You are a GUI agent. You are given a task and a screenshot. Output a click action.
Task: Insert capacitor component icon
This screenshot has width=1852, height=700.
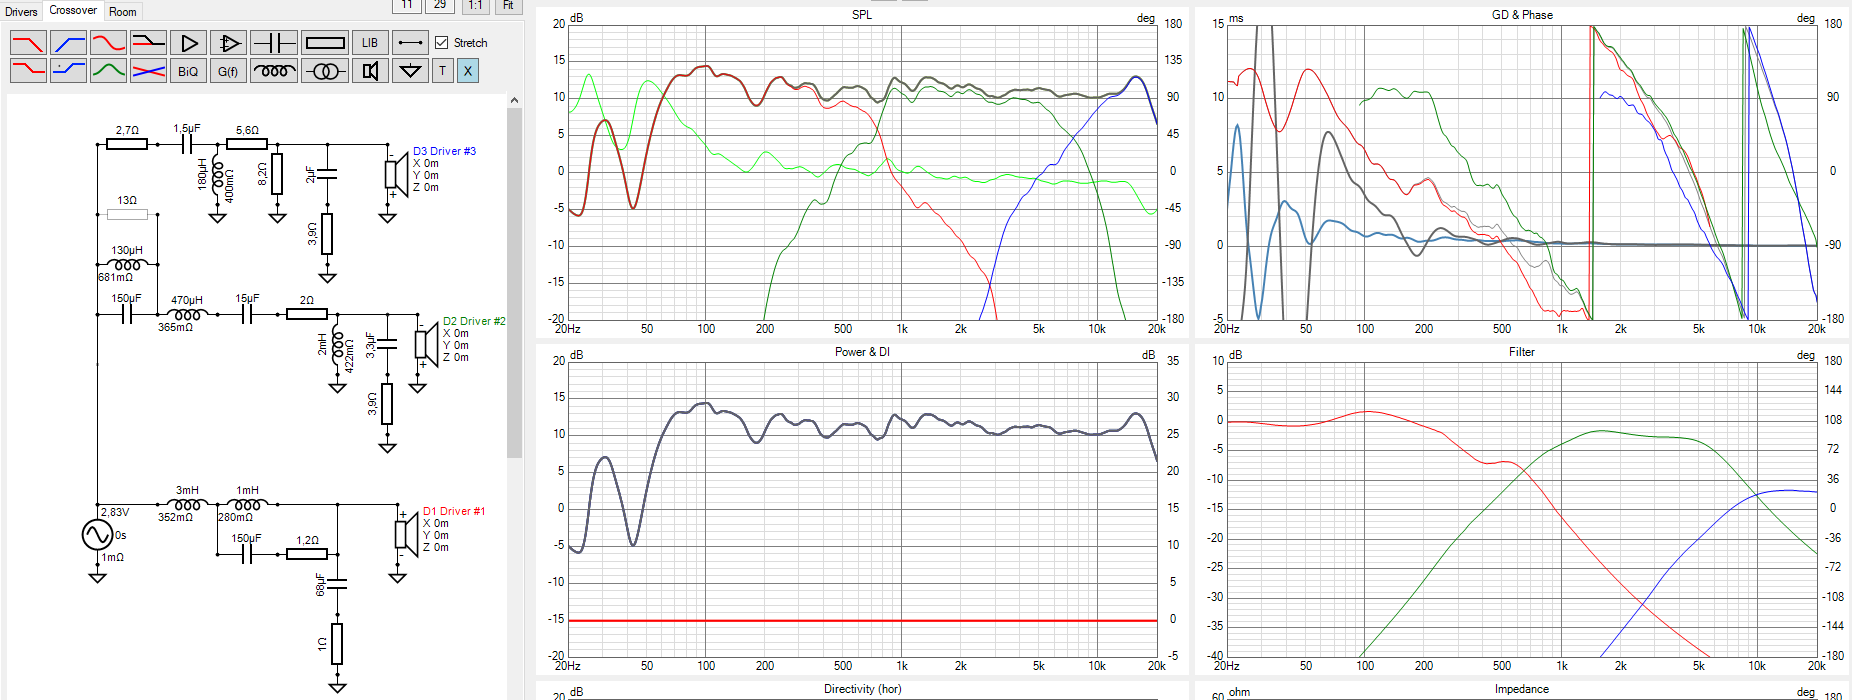[273, 43]
